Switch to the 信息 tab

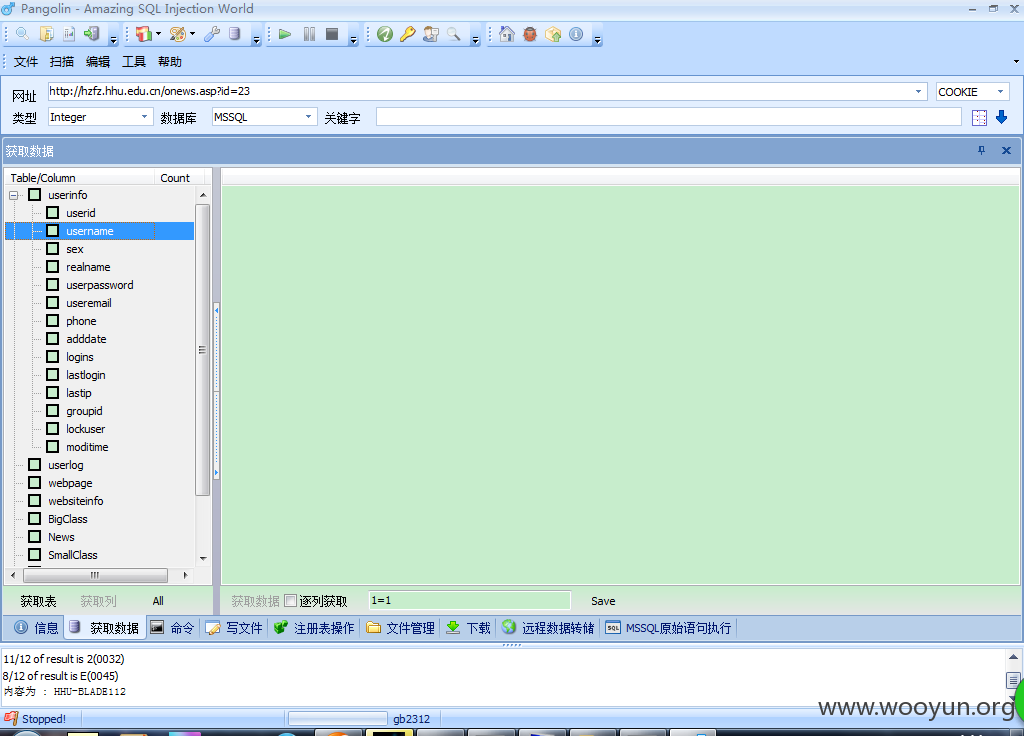click(x=37, y=628)
